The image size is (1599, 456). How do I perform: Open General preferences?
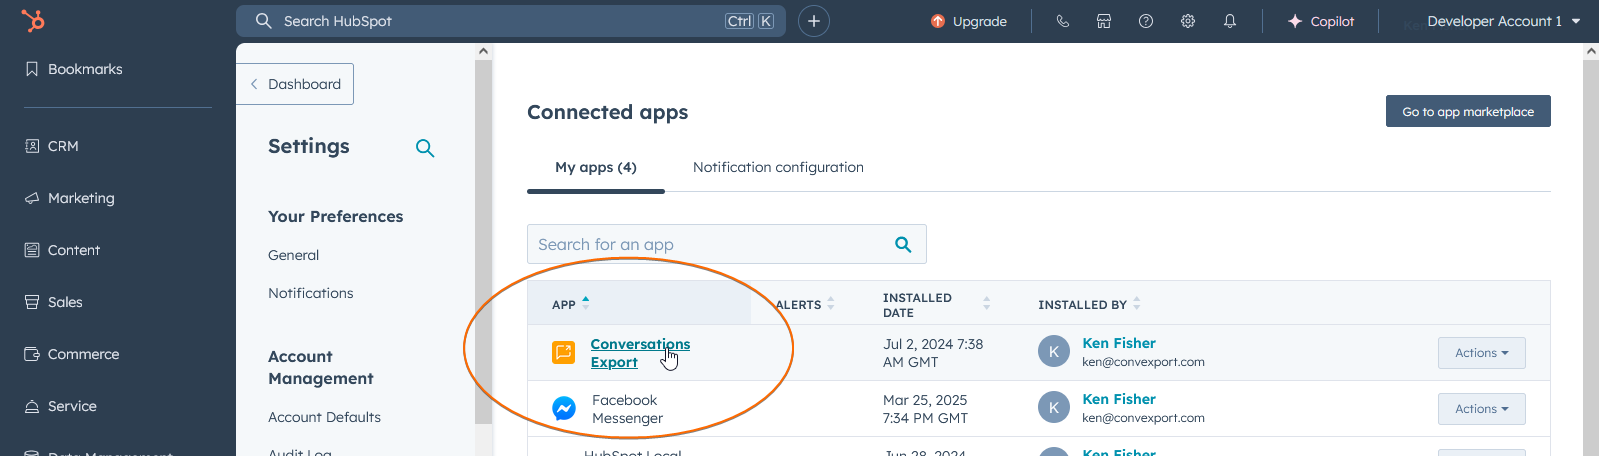[x=294, y=255]
